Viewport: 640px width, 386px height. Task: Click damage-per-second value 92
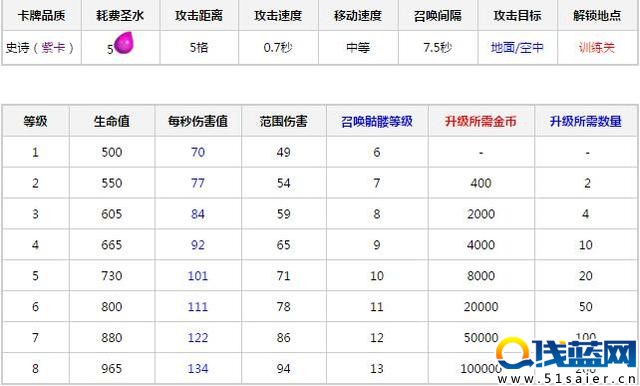198,245
